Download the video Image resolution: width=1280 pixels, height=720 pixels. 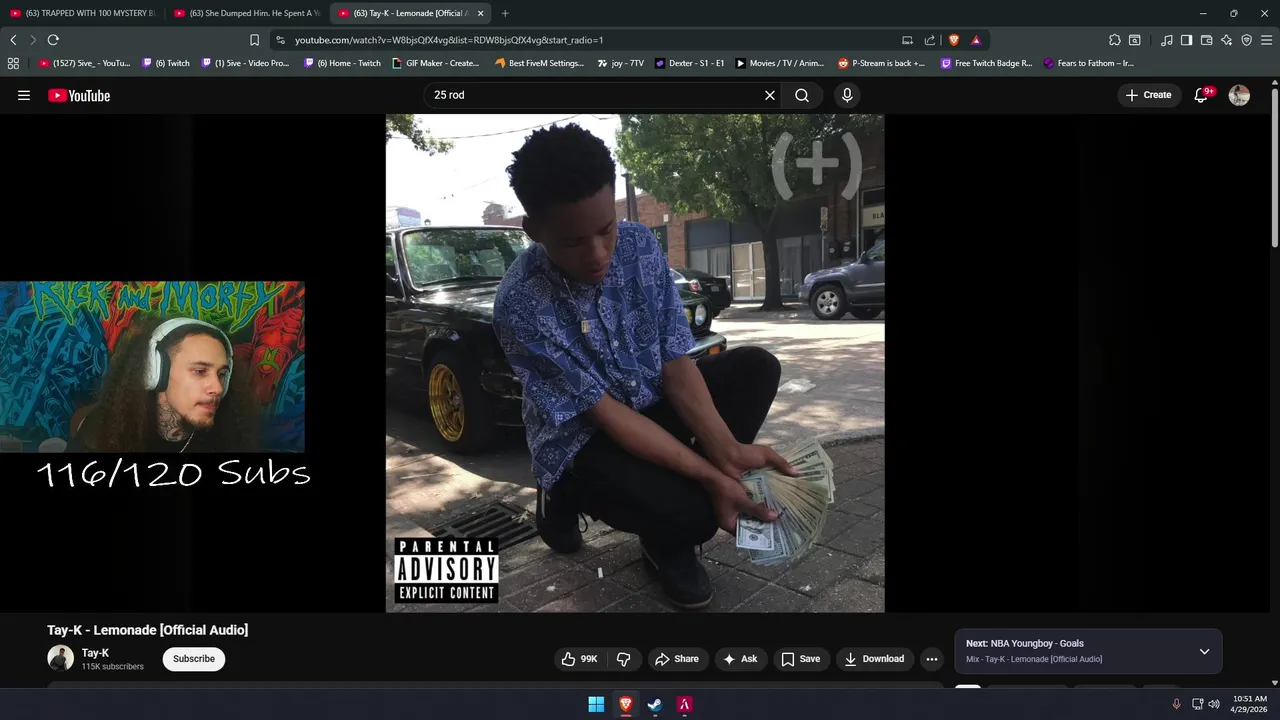point(875,659)
